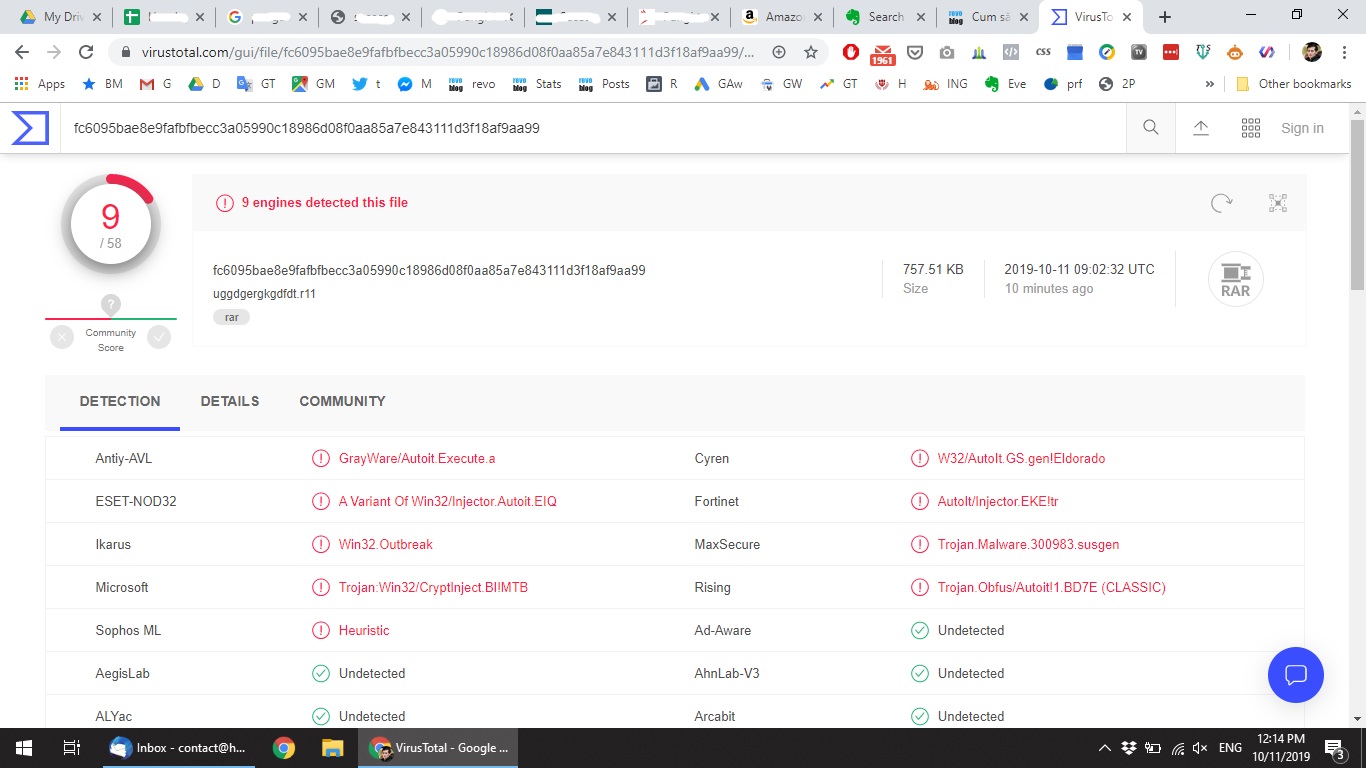Click the CSS extension icon
The width and height of the screenshot is (1366, 768).
[x=1043, y=52]
